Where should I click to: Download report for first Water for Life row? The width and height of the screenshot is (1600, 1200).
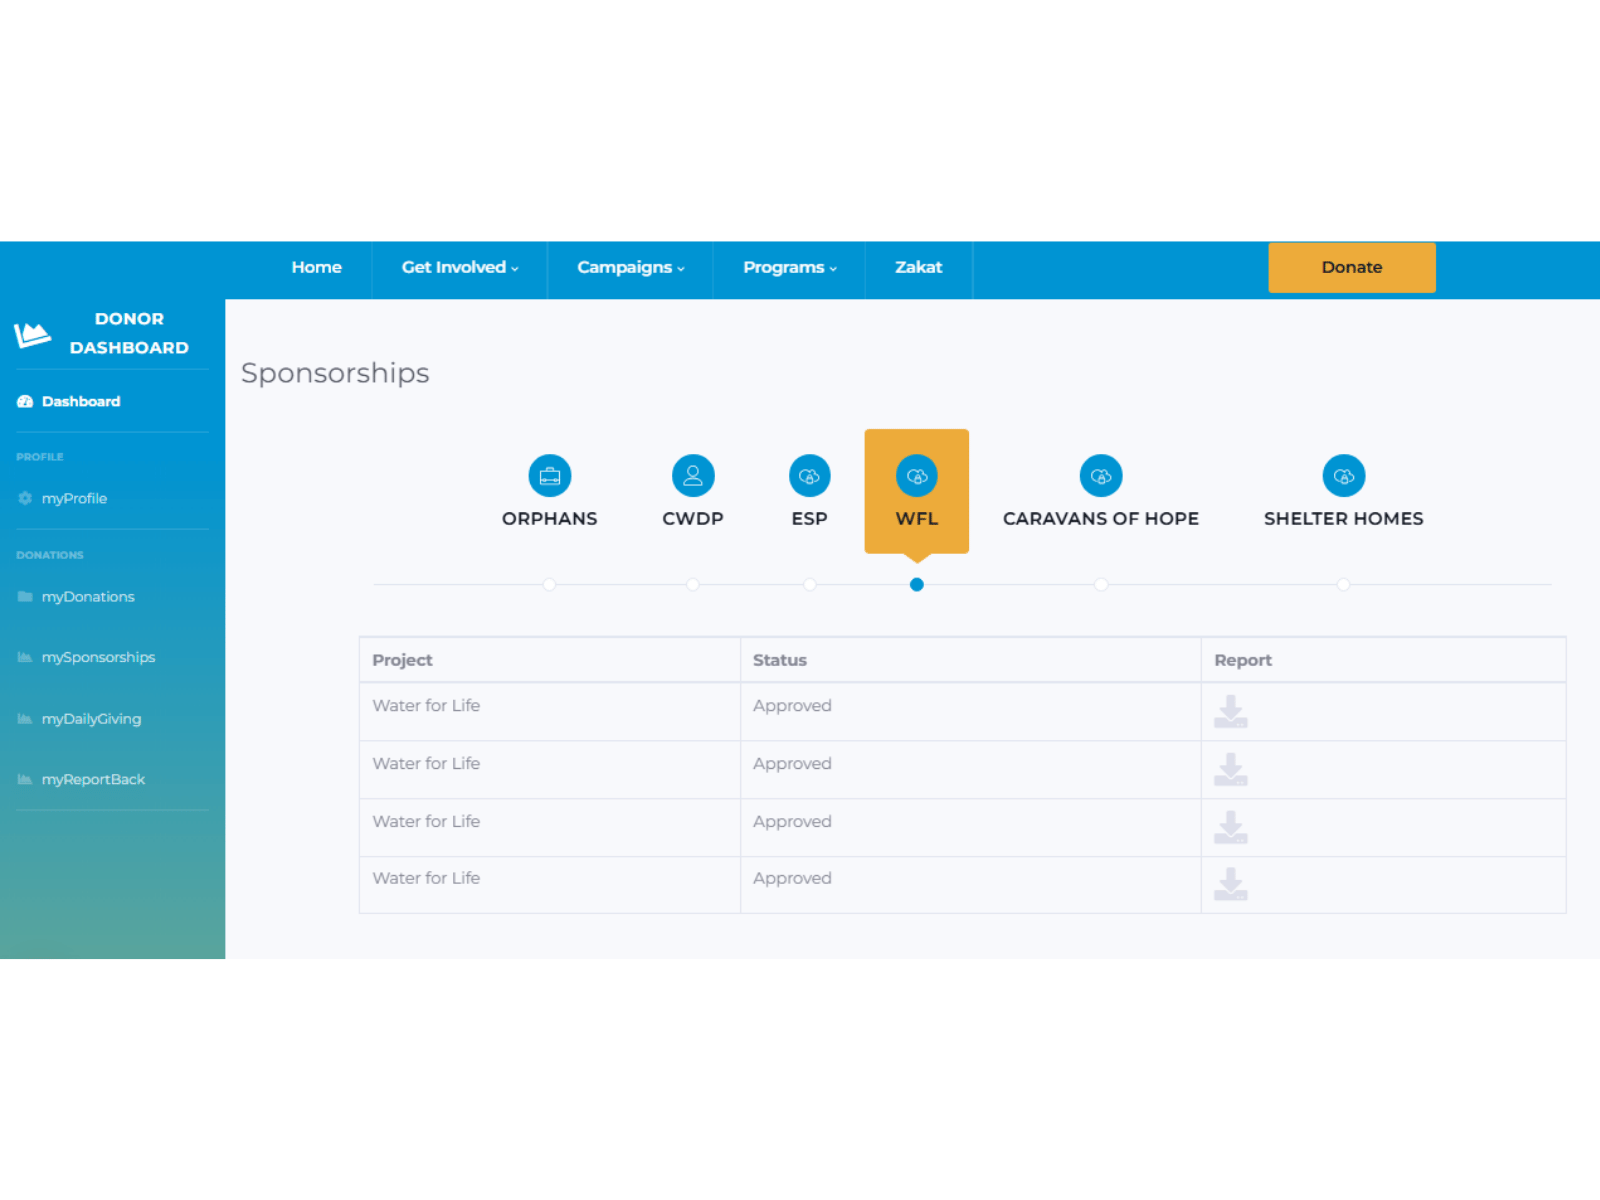[x=1231, y=711]
